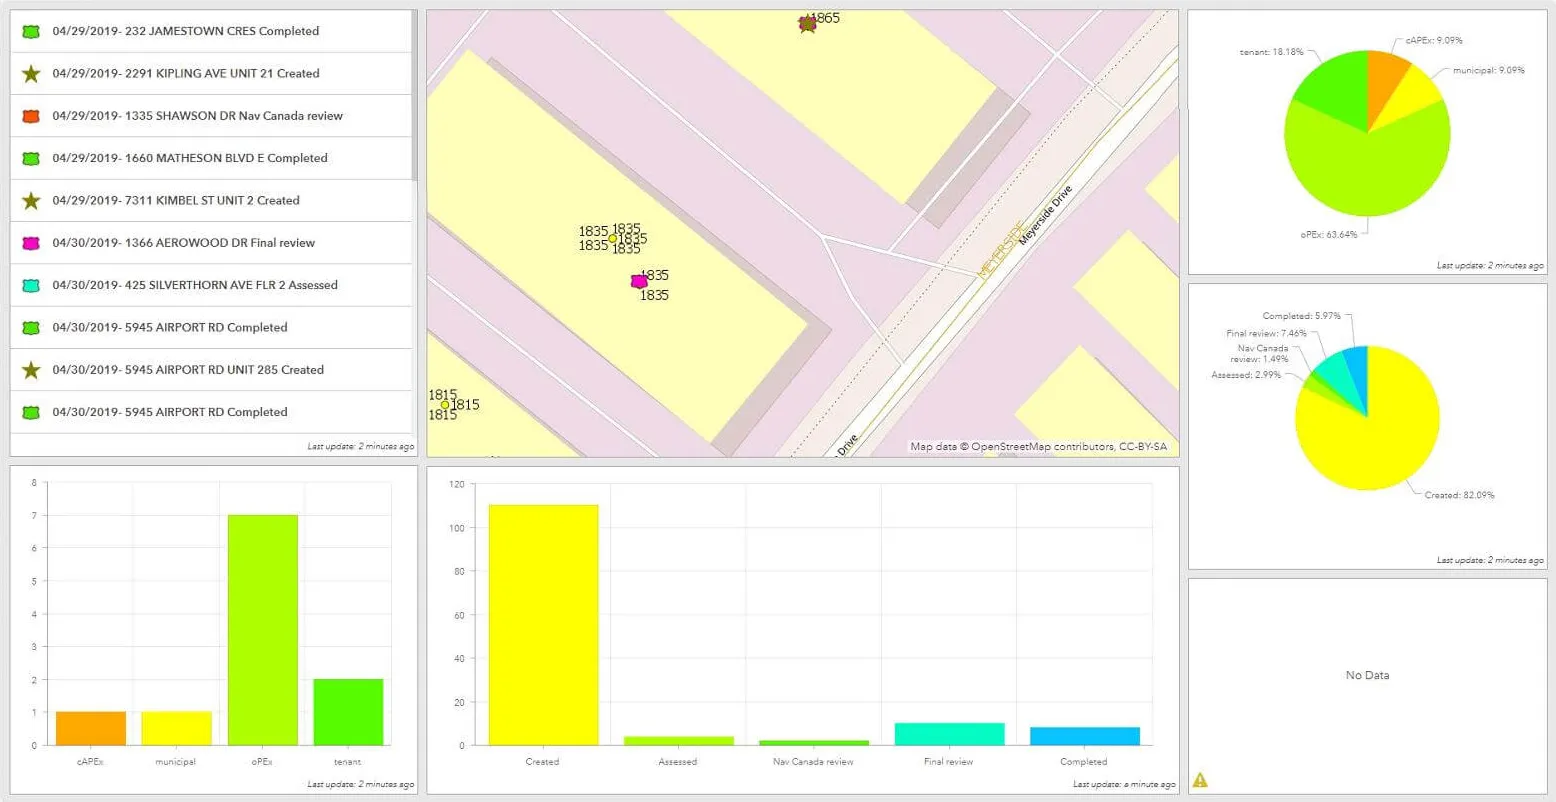The image size is (1556, 802).
Task: Click the orange shield icon for 1335 Shawson Dr
Action: pos(31,116)
